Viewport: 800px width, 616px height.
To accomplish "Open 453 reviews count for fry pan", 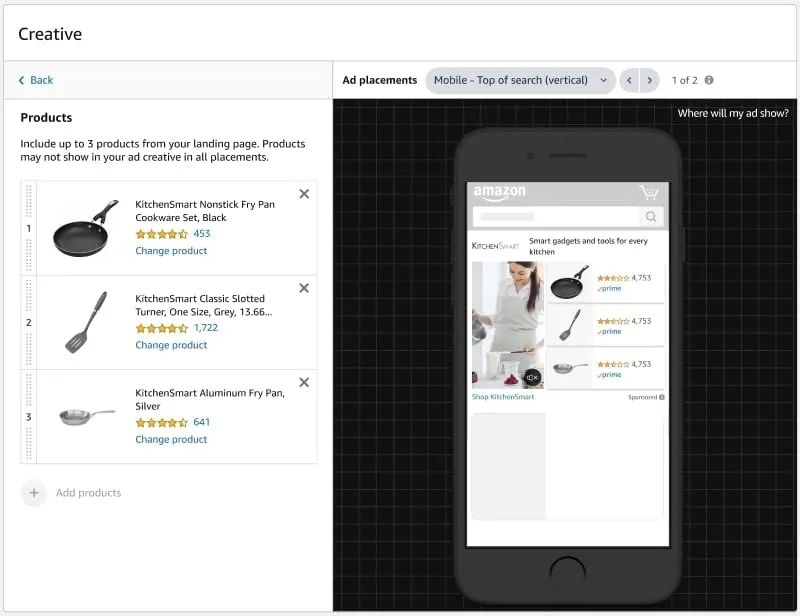I will (202, 234).
